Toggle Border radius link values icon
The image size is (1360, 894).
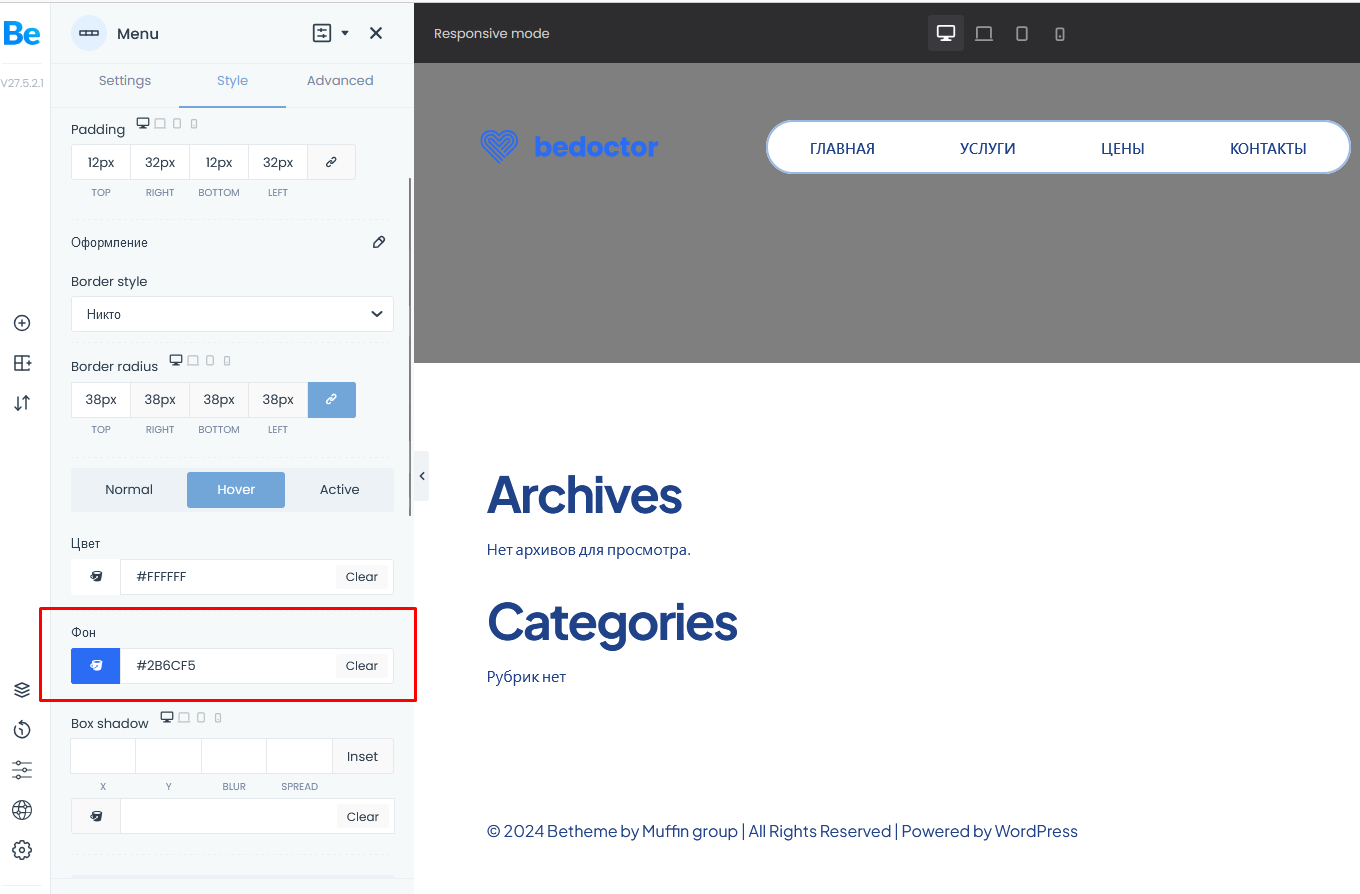pyautogui.click(x=331, y=399)
